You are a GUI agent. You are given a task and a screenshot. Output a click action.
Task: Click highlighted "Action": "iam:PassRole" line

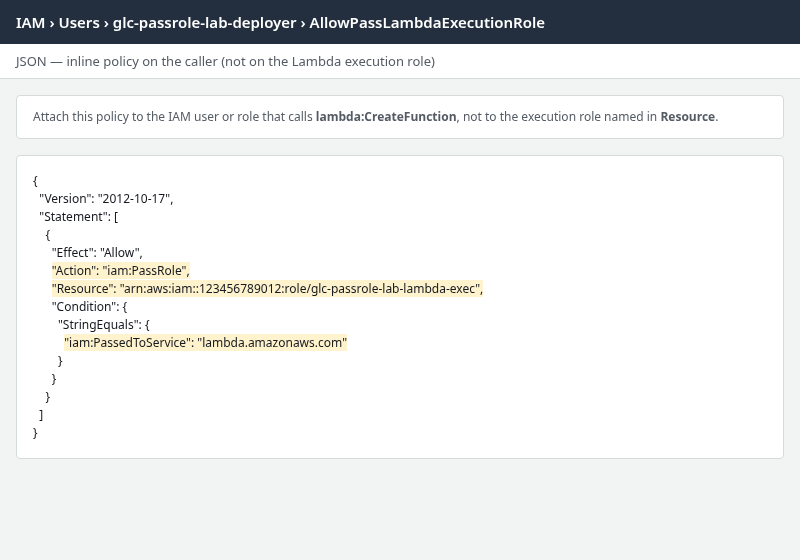(x=120, y=270)
